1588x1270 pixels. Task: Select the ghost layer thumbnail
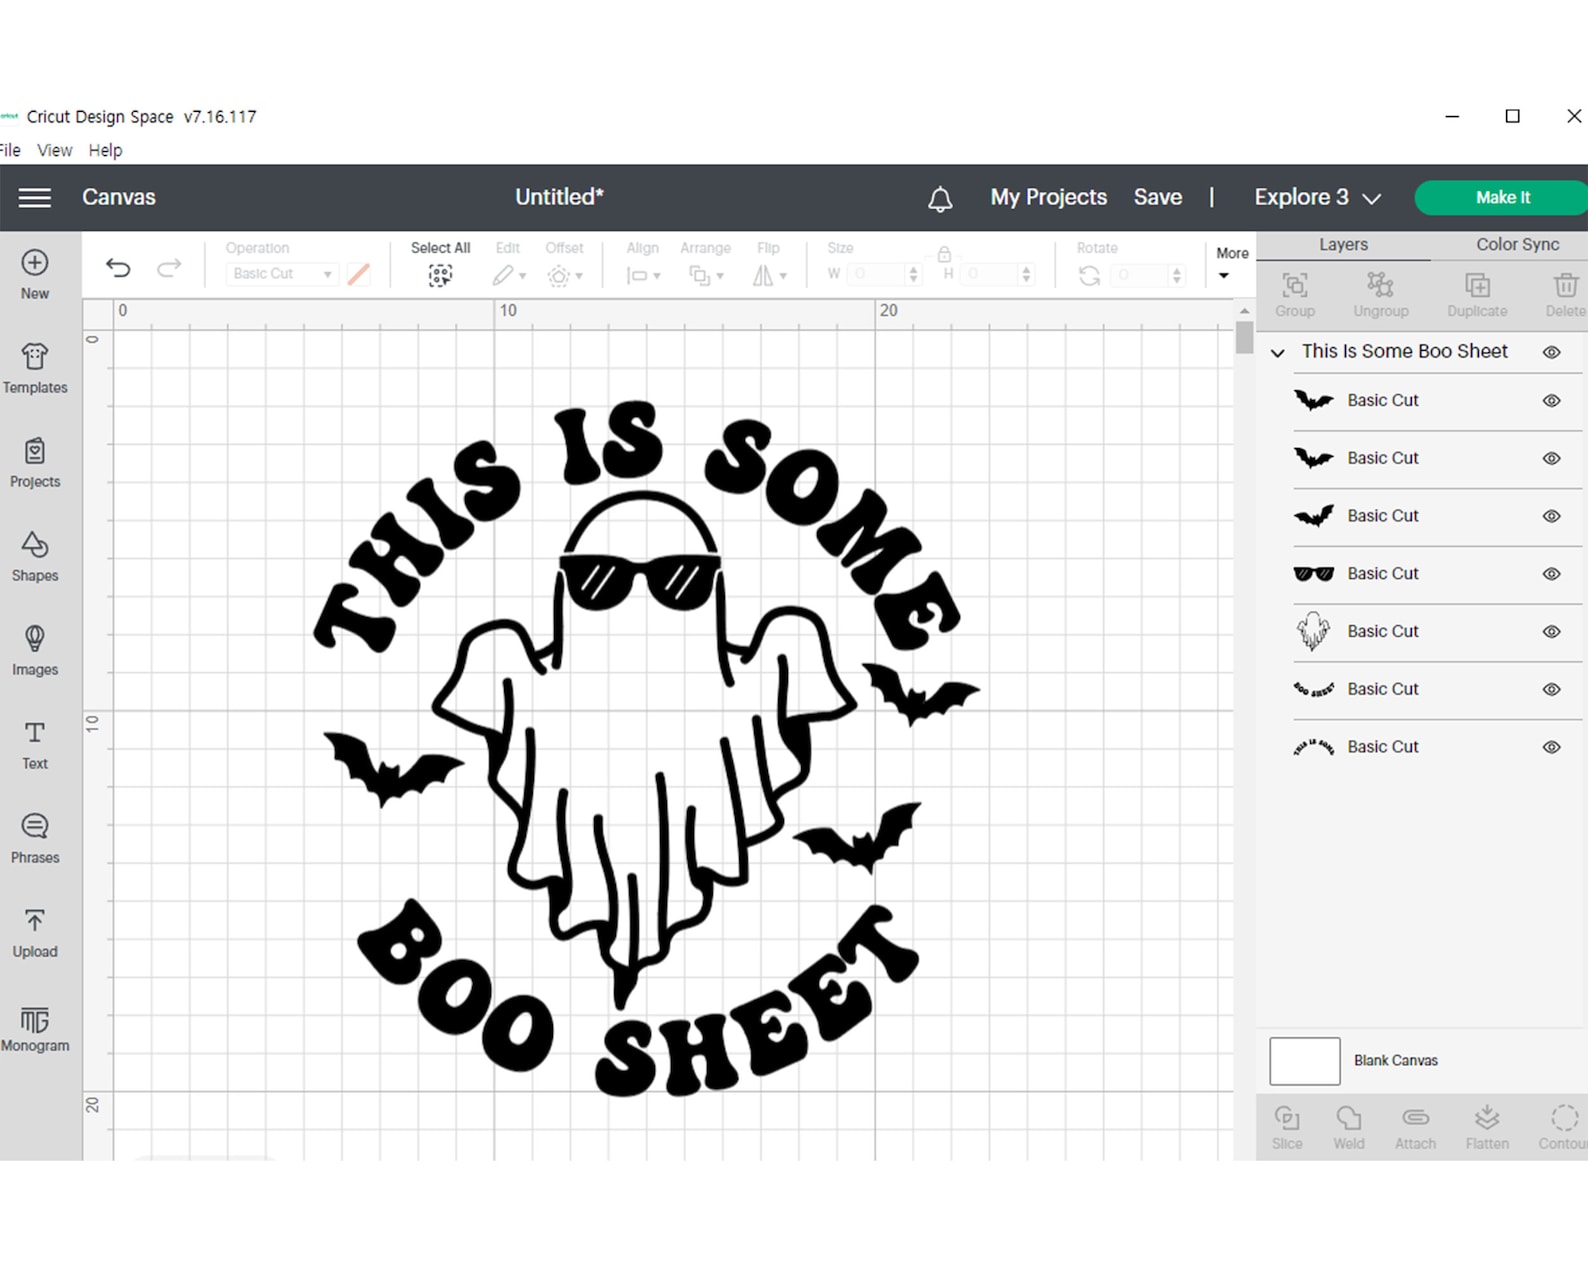[x=1313, y=632]
